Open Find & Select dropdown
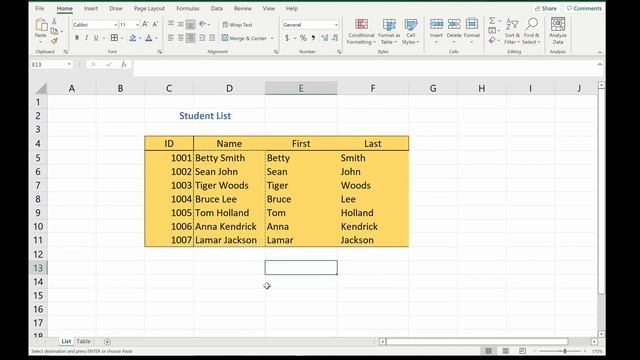Image resolution: width=640 pixels, height=360 pixels. (531, 31)
